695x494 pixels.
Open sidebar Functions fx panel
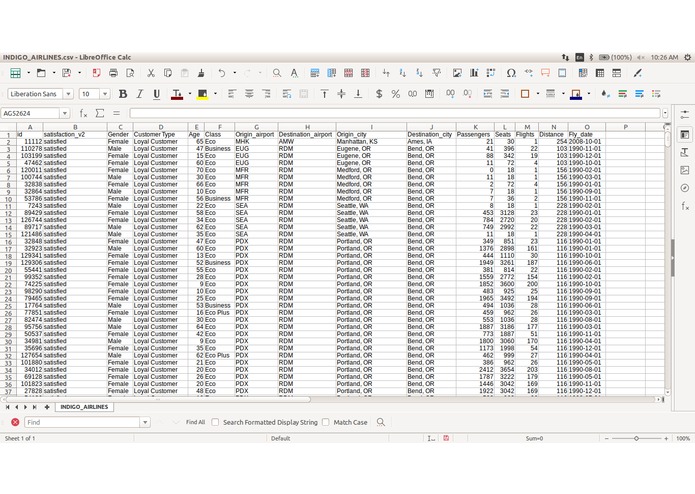click(x=685, y=206)
